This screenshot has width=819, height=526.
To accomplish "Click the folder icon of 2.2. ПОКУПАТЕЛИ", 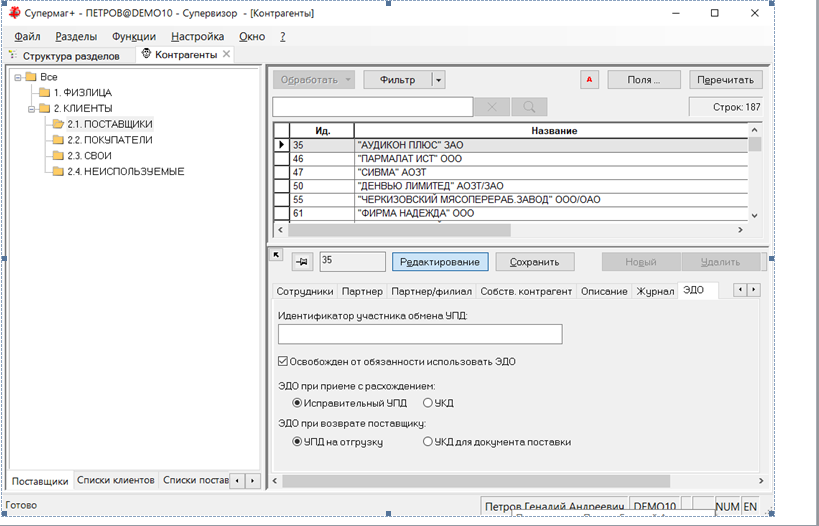I will point(58,140).
